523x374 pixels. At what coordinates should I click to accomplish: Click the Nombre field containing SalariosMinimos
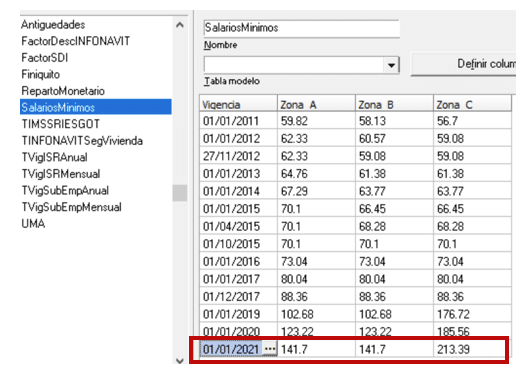point(302,28)
